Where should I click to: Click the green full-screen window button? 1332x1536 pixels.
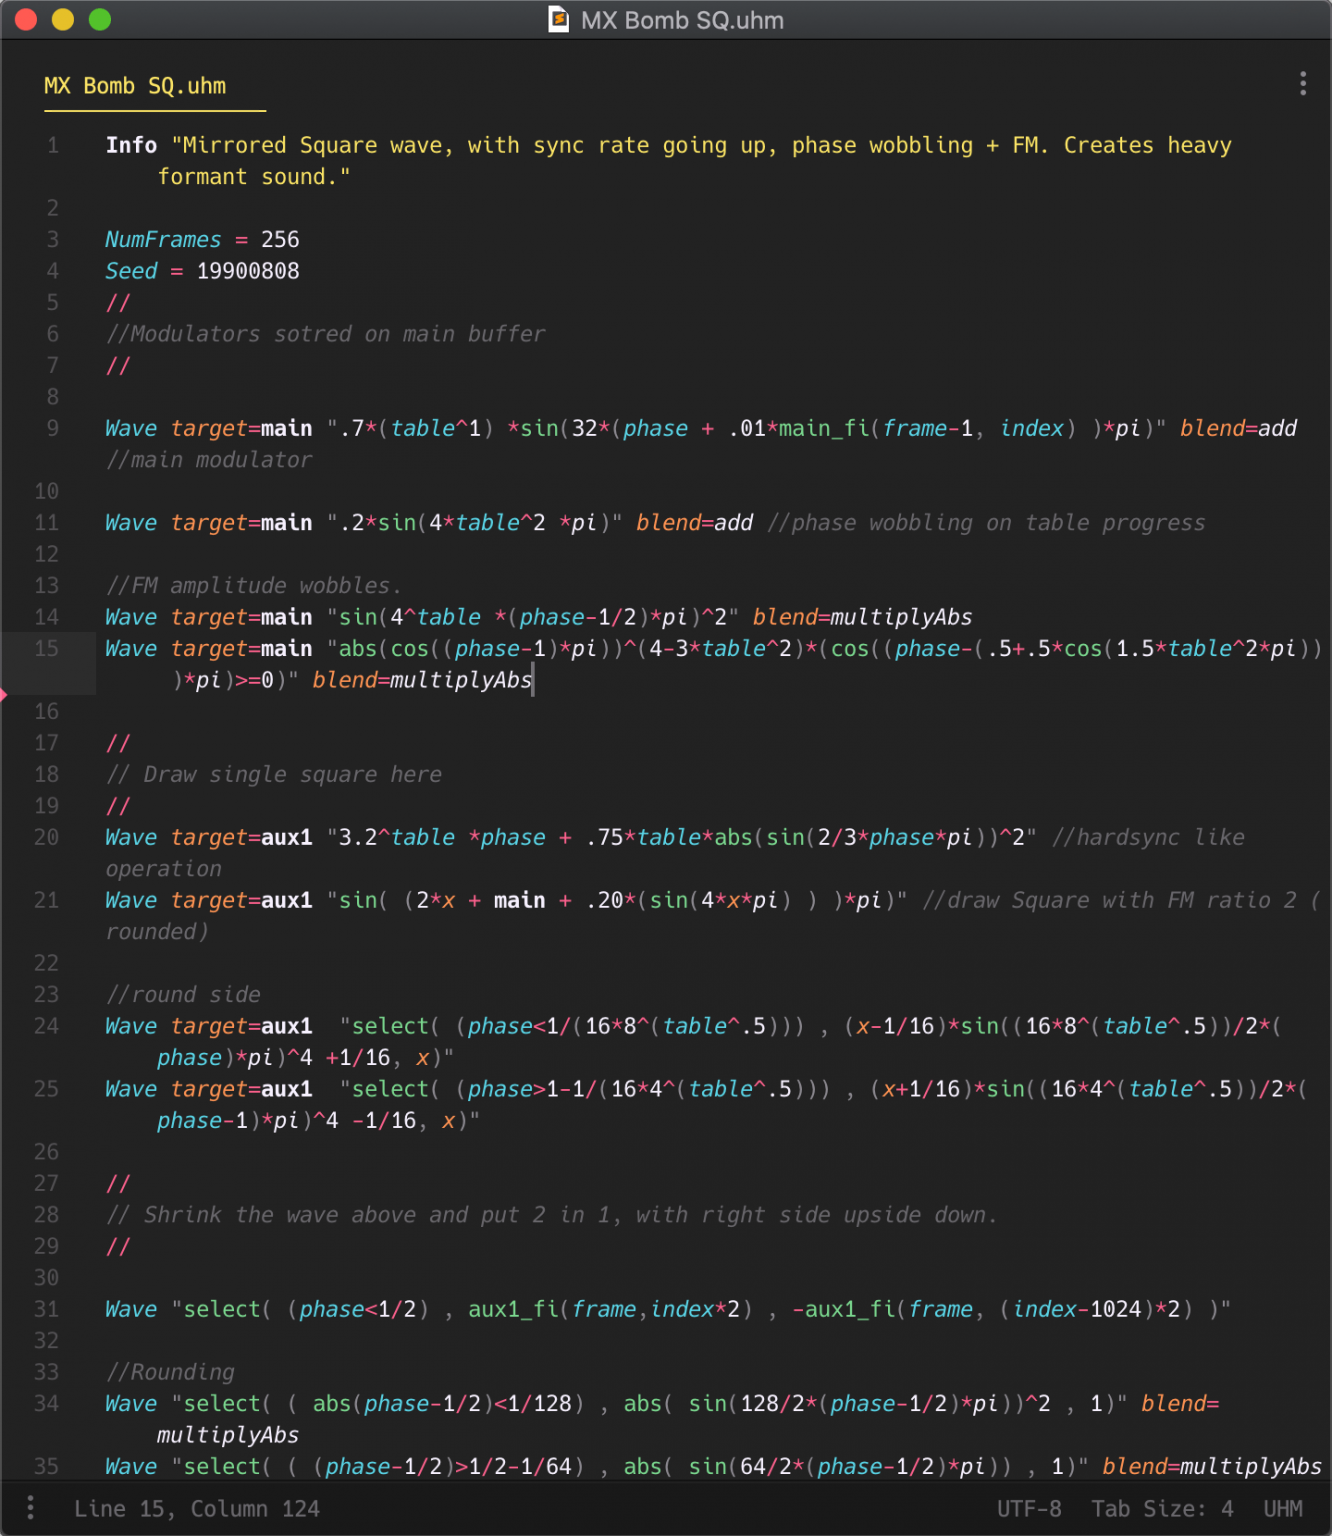point(100,20)
